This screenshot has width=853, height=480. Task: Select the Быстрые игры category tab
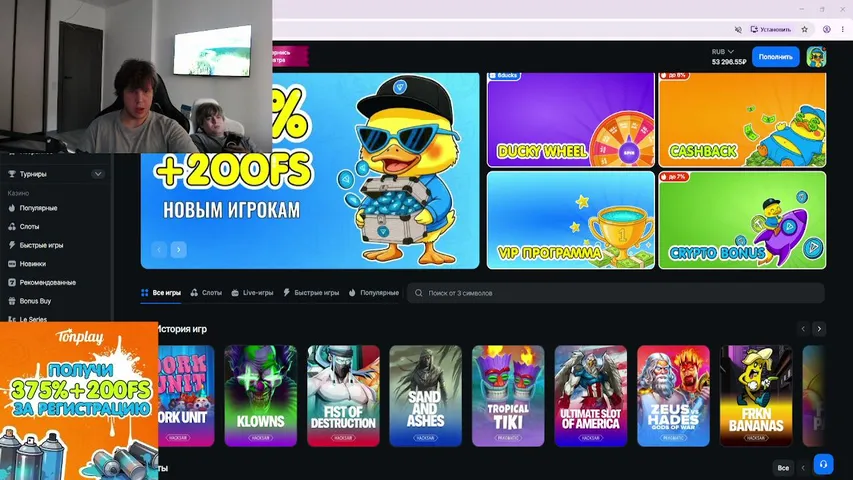(311, 293)
